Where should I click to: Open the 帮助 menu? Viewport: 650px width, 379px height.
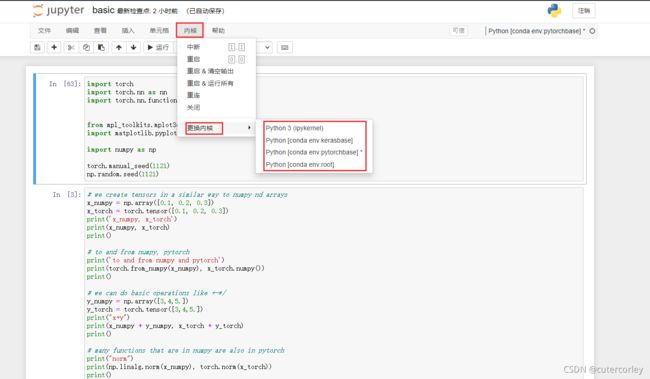[218, 30]
